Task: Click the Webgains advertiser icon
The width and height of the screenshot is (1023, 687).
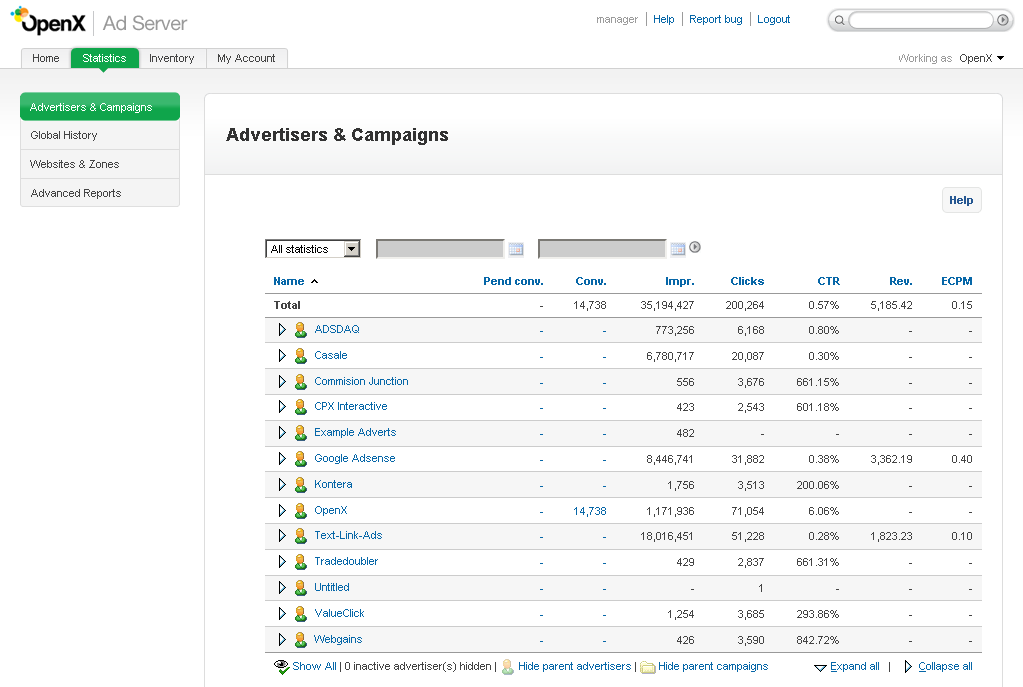Action: pyautogui.click(x=300, y=640)
